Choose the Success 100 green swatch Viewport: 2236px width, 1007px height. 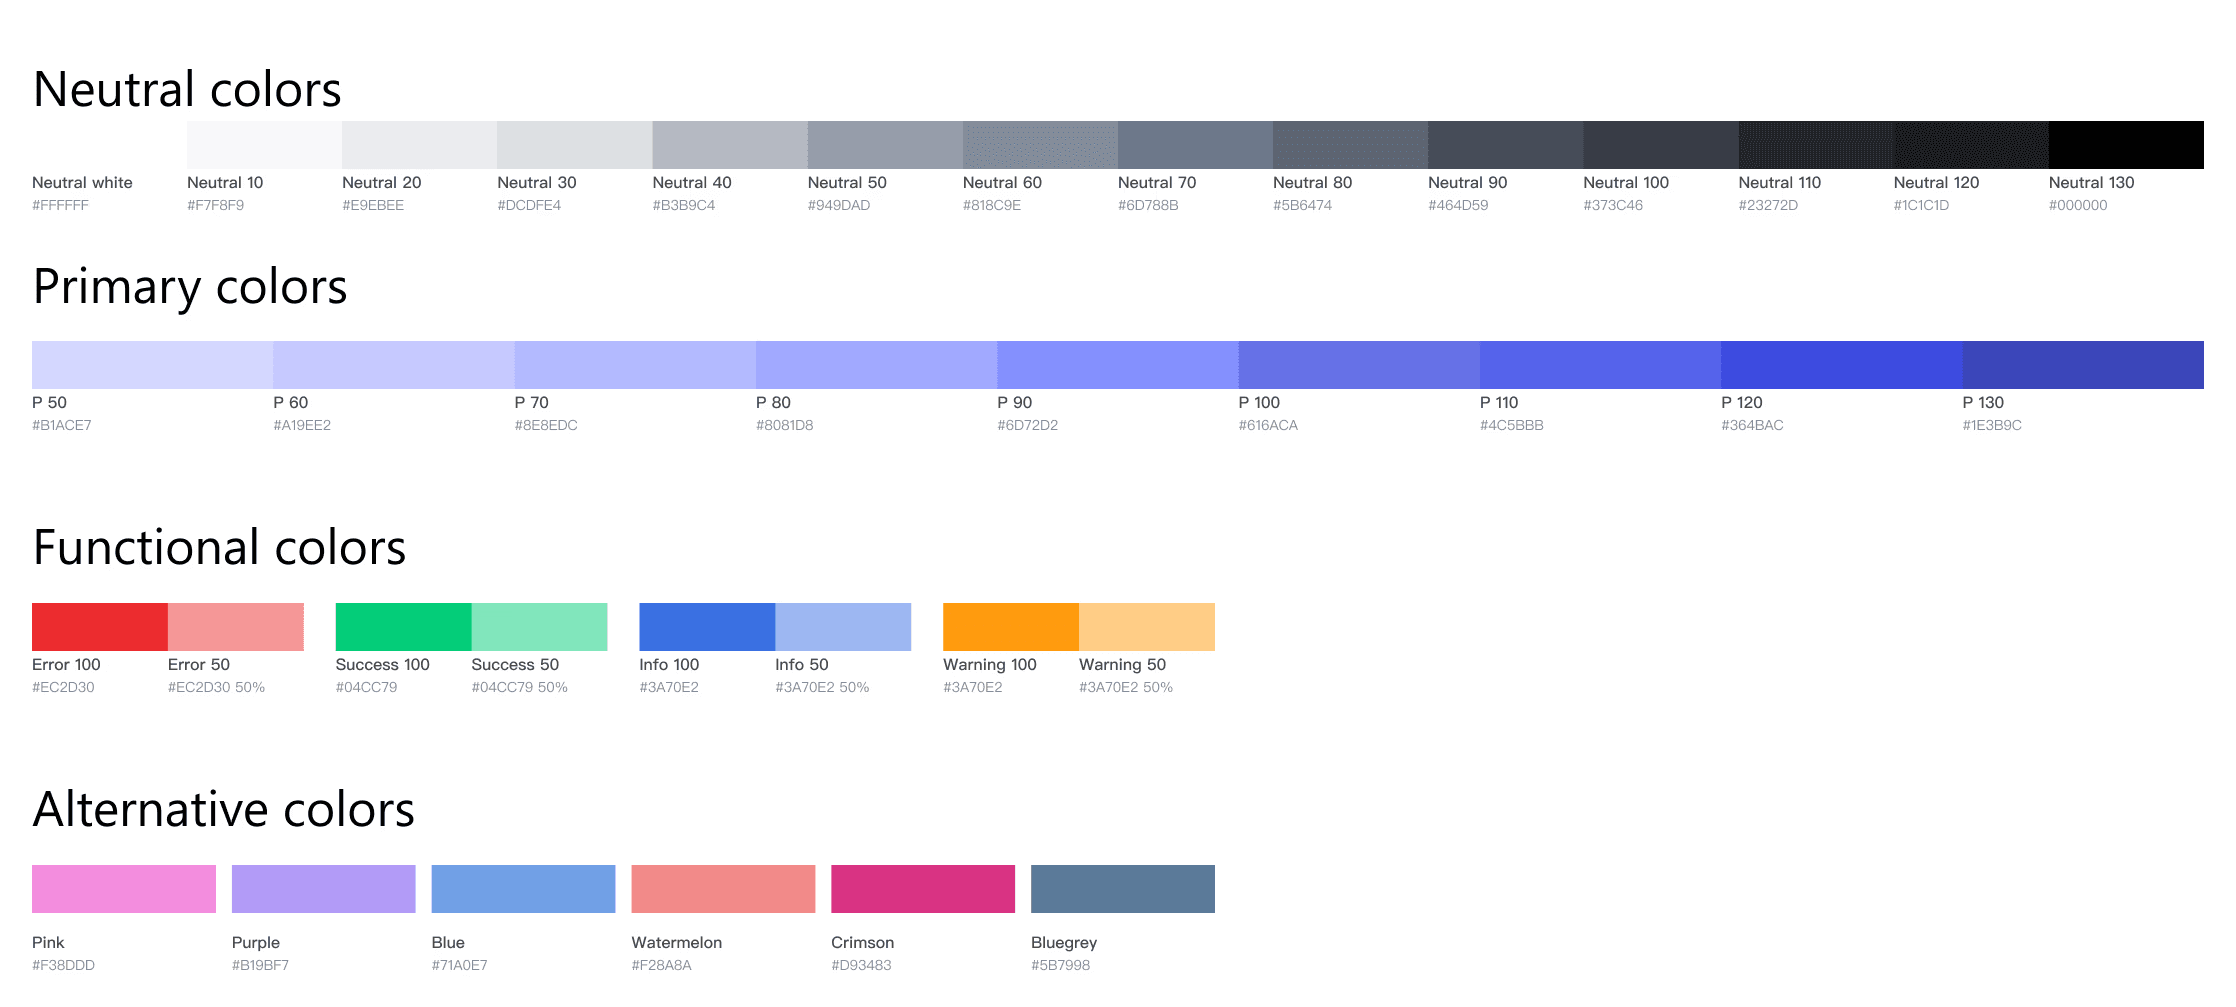pyautogui.click(x=403, y=627)
